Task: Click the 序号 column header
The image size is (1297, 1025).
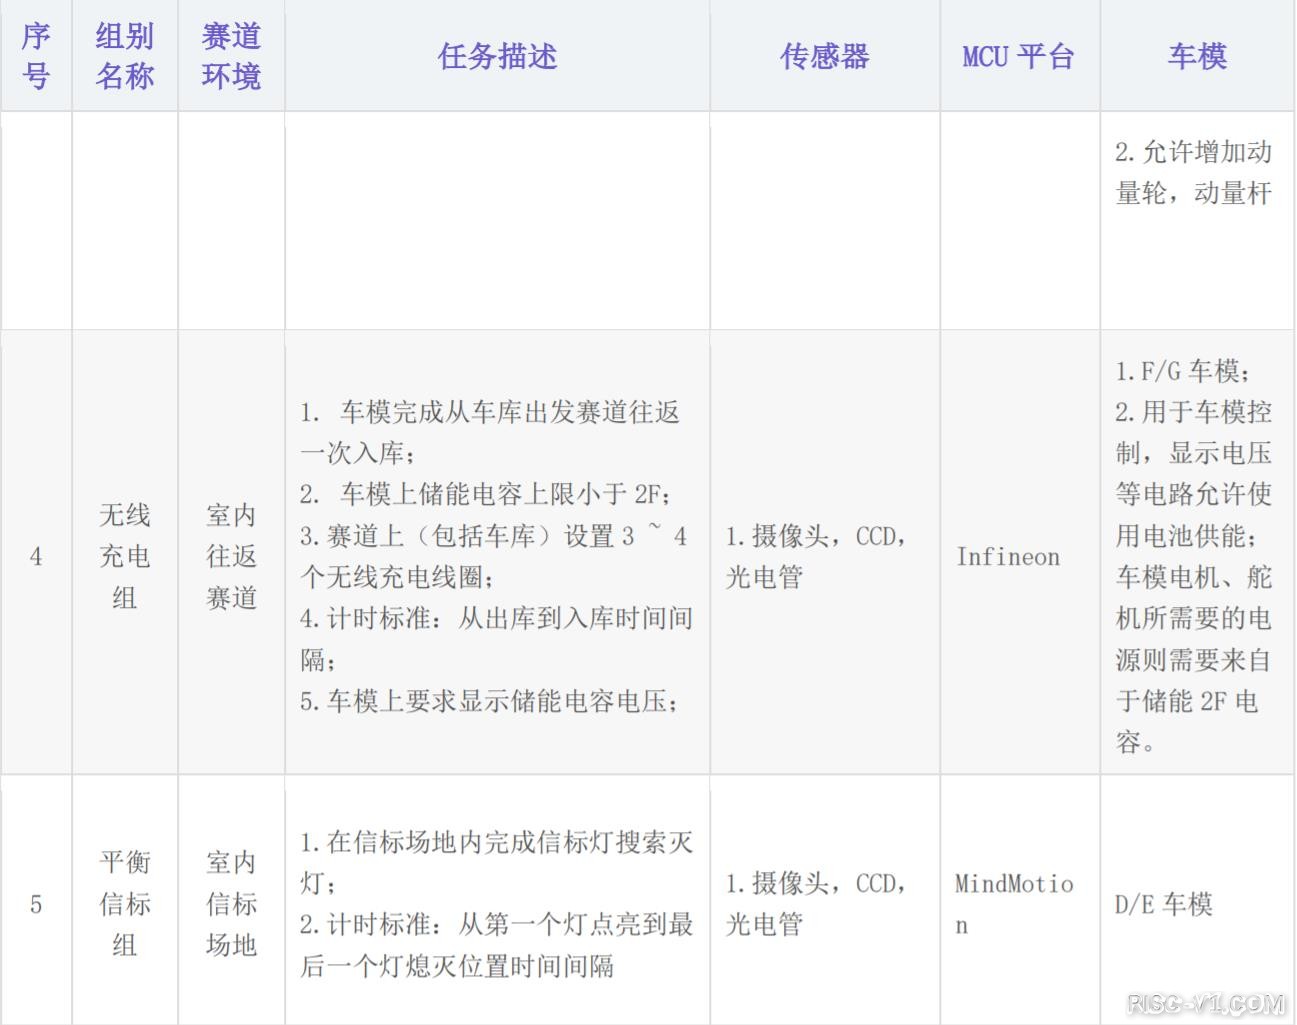Action: [x=36, y=56]
